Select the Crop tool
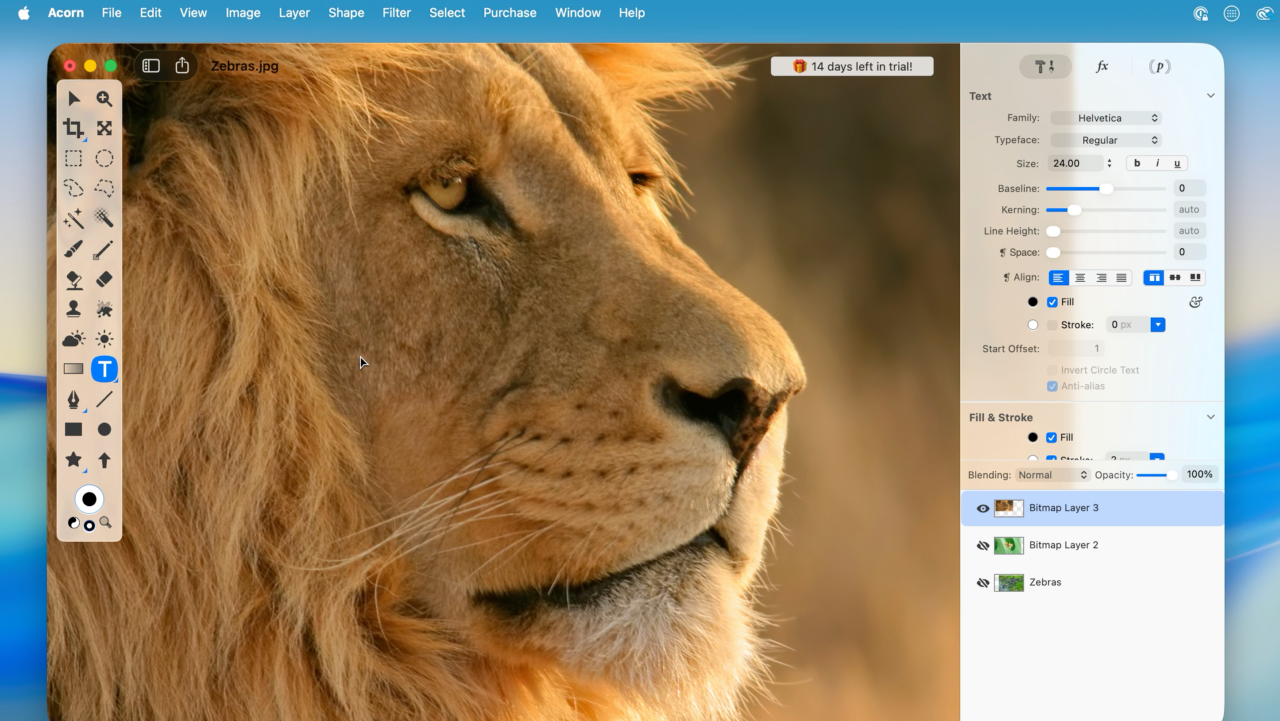 coord(74,128)
